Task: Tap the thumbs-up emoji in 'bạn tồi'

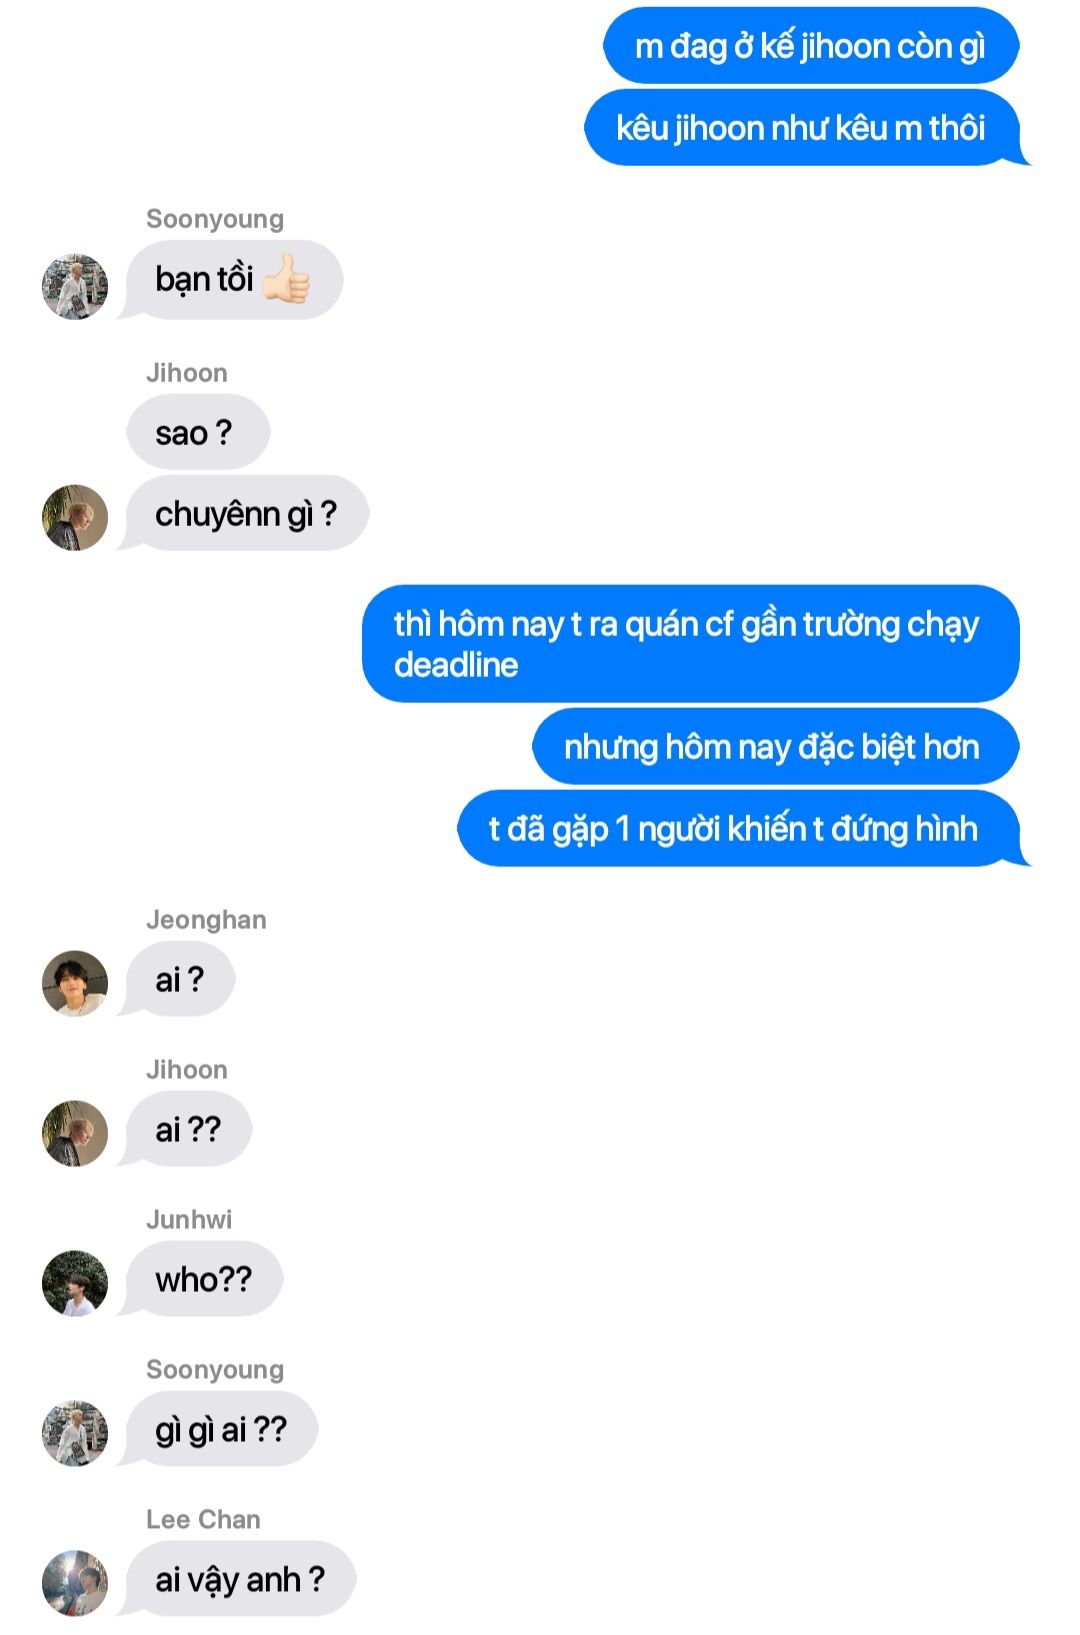Action: (286, 278)
